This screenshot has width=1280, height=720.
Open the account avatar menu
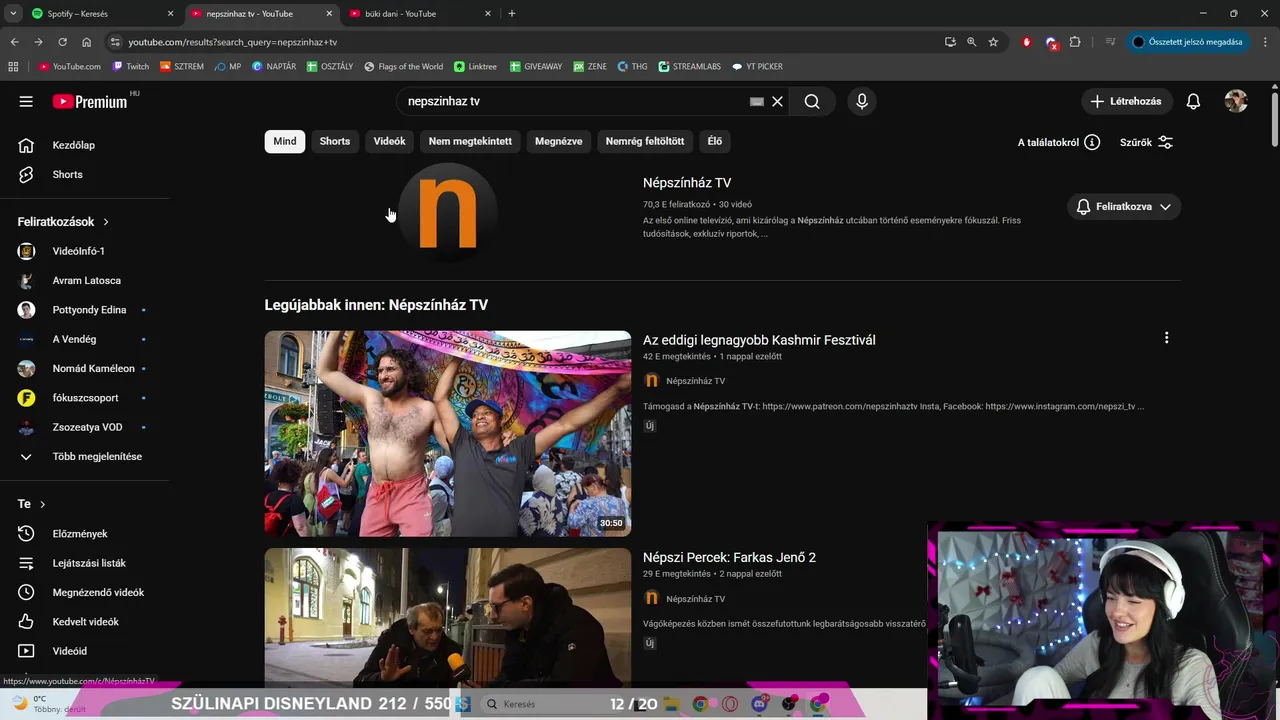coord(1236,101)
